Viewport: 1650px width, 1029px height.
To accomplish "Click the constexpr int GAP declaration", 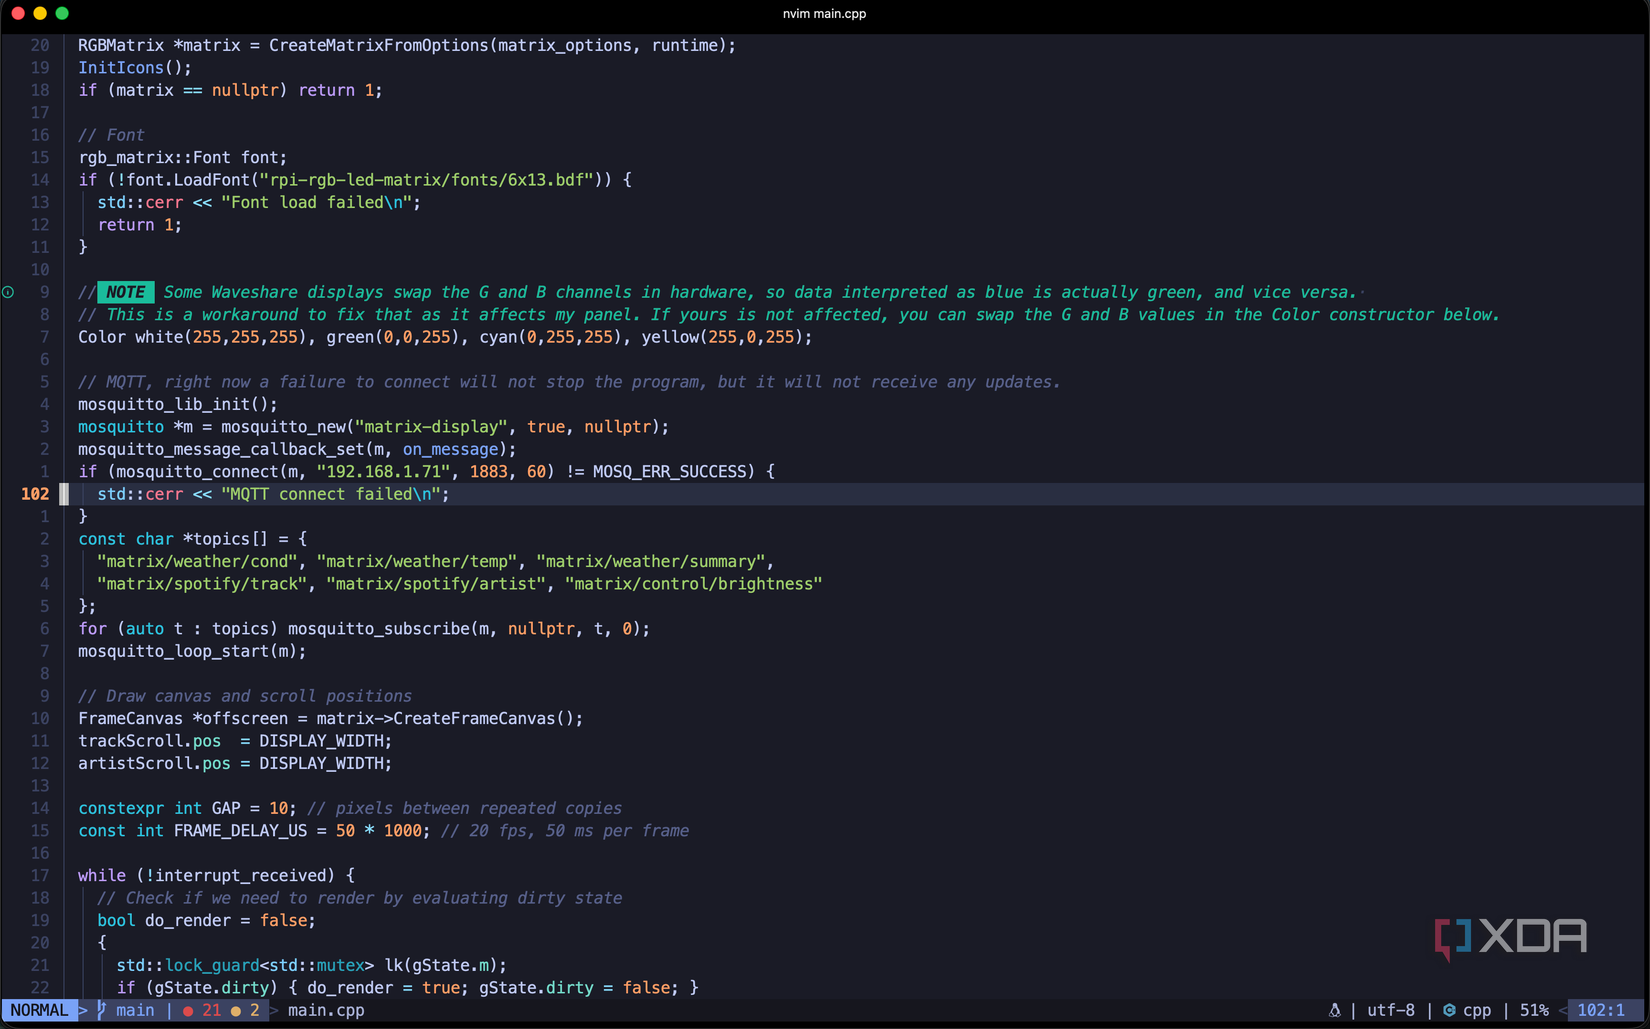I will coord(187,808).
